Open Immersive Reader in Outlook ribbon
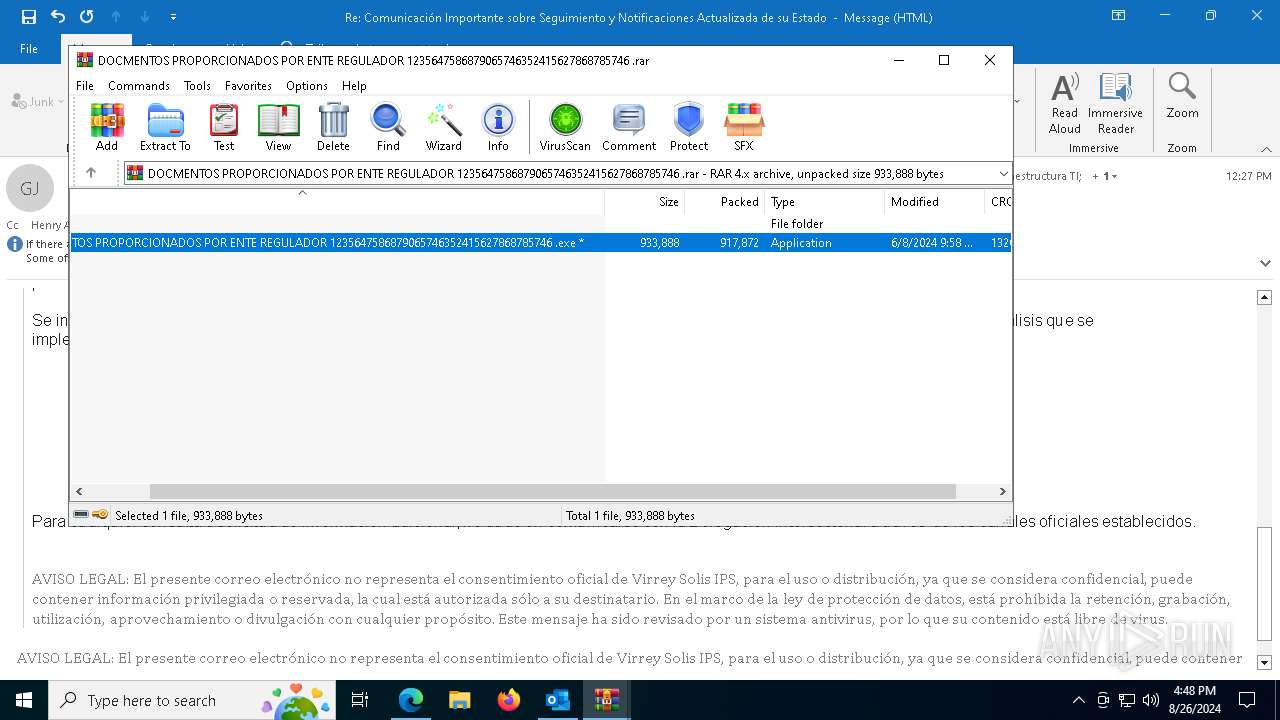This screenshot has width=1280, height=720. click(1116, 103)
